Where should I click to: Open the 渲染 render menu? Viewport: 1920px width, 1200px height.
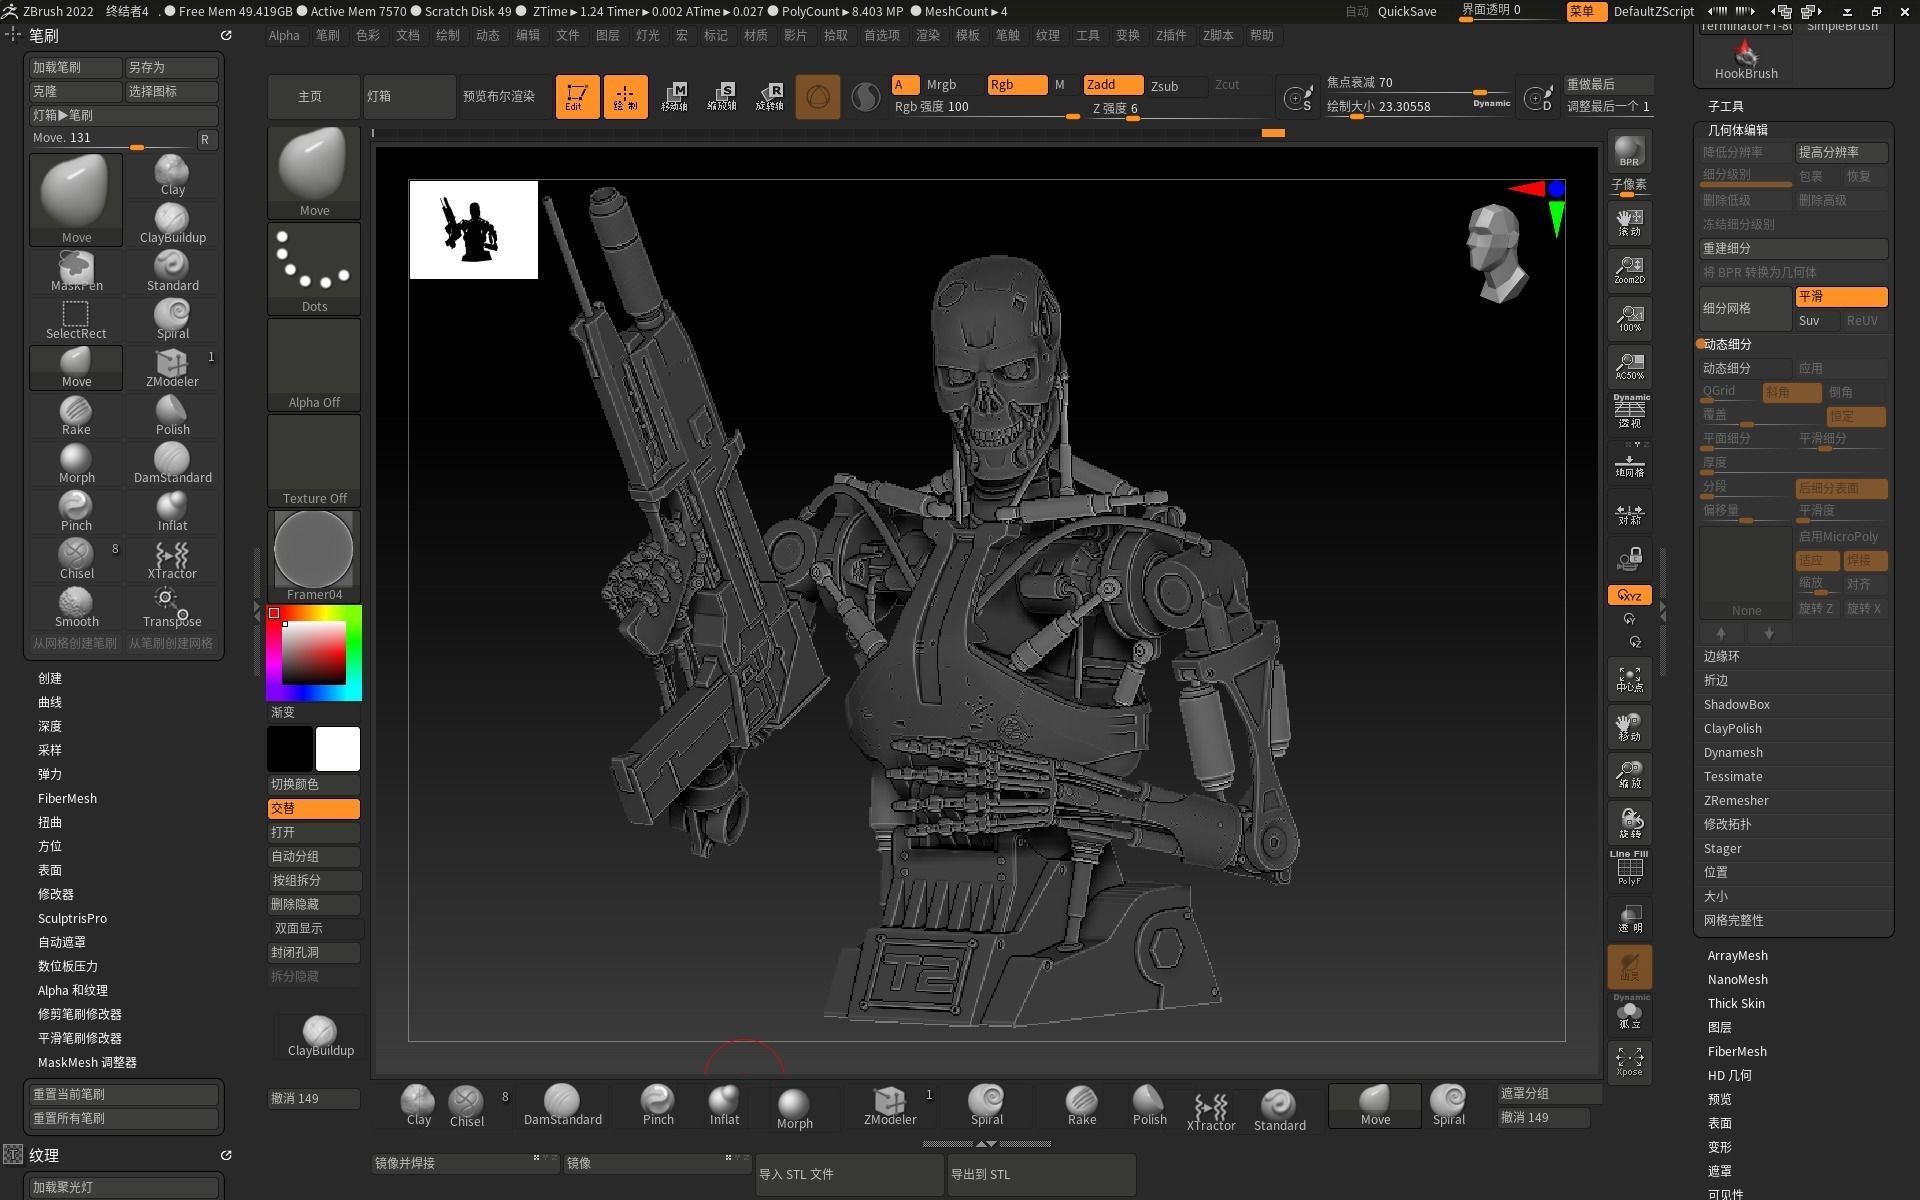click(928, 35)
